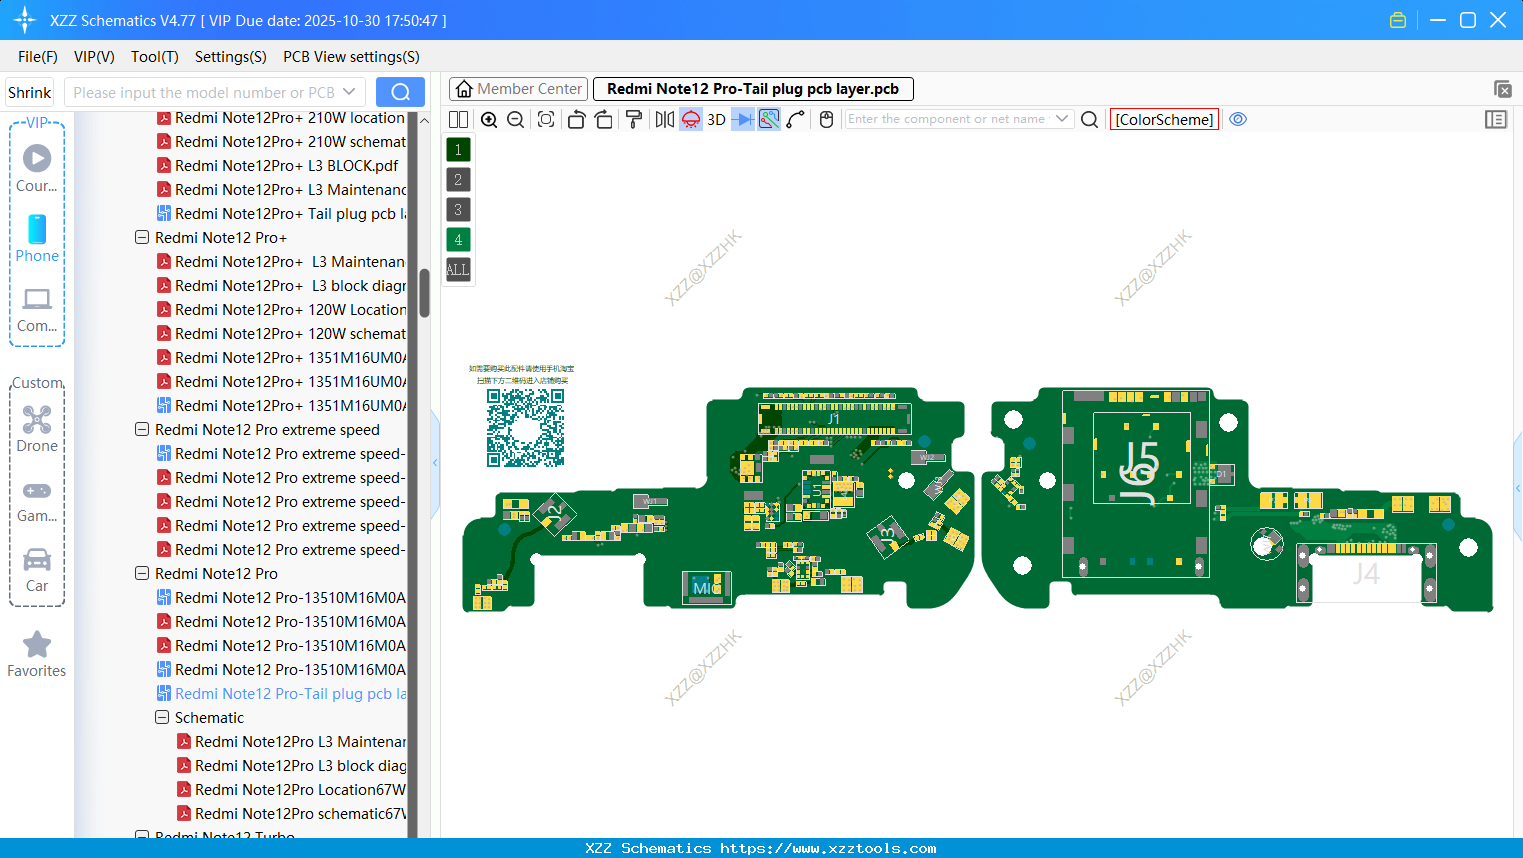Image resolution: width=1523 pixels, height=858 pixels.
Task: Select the paint roller coloring tool
Action: tap(633, 118)
